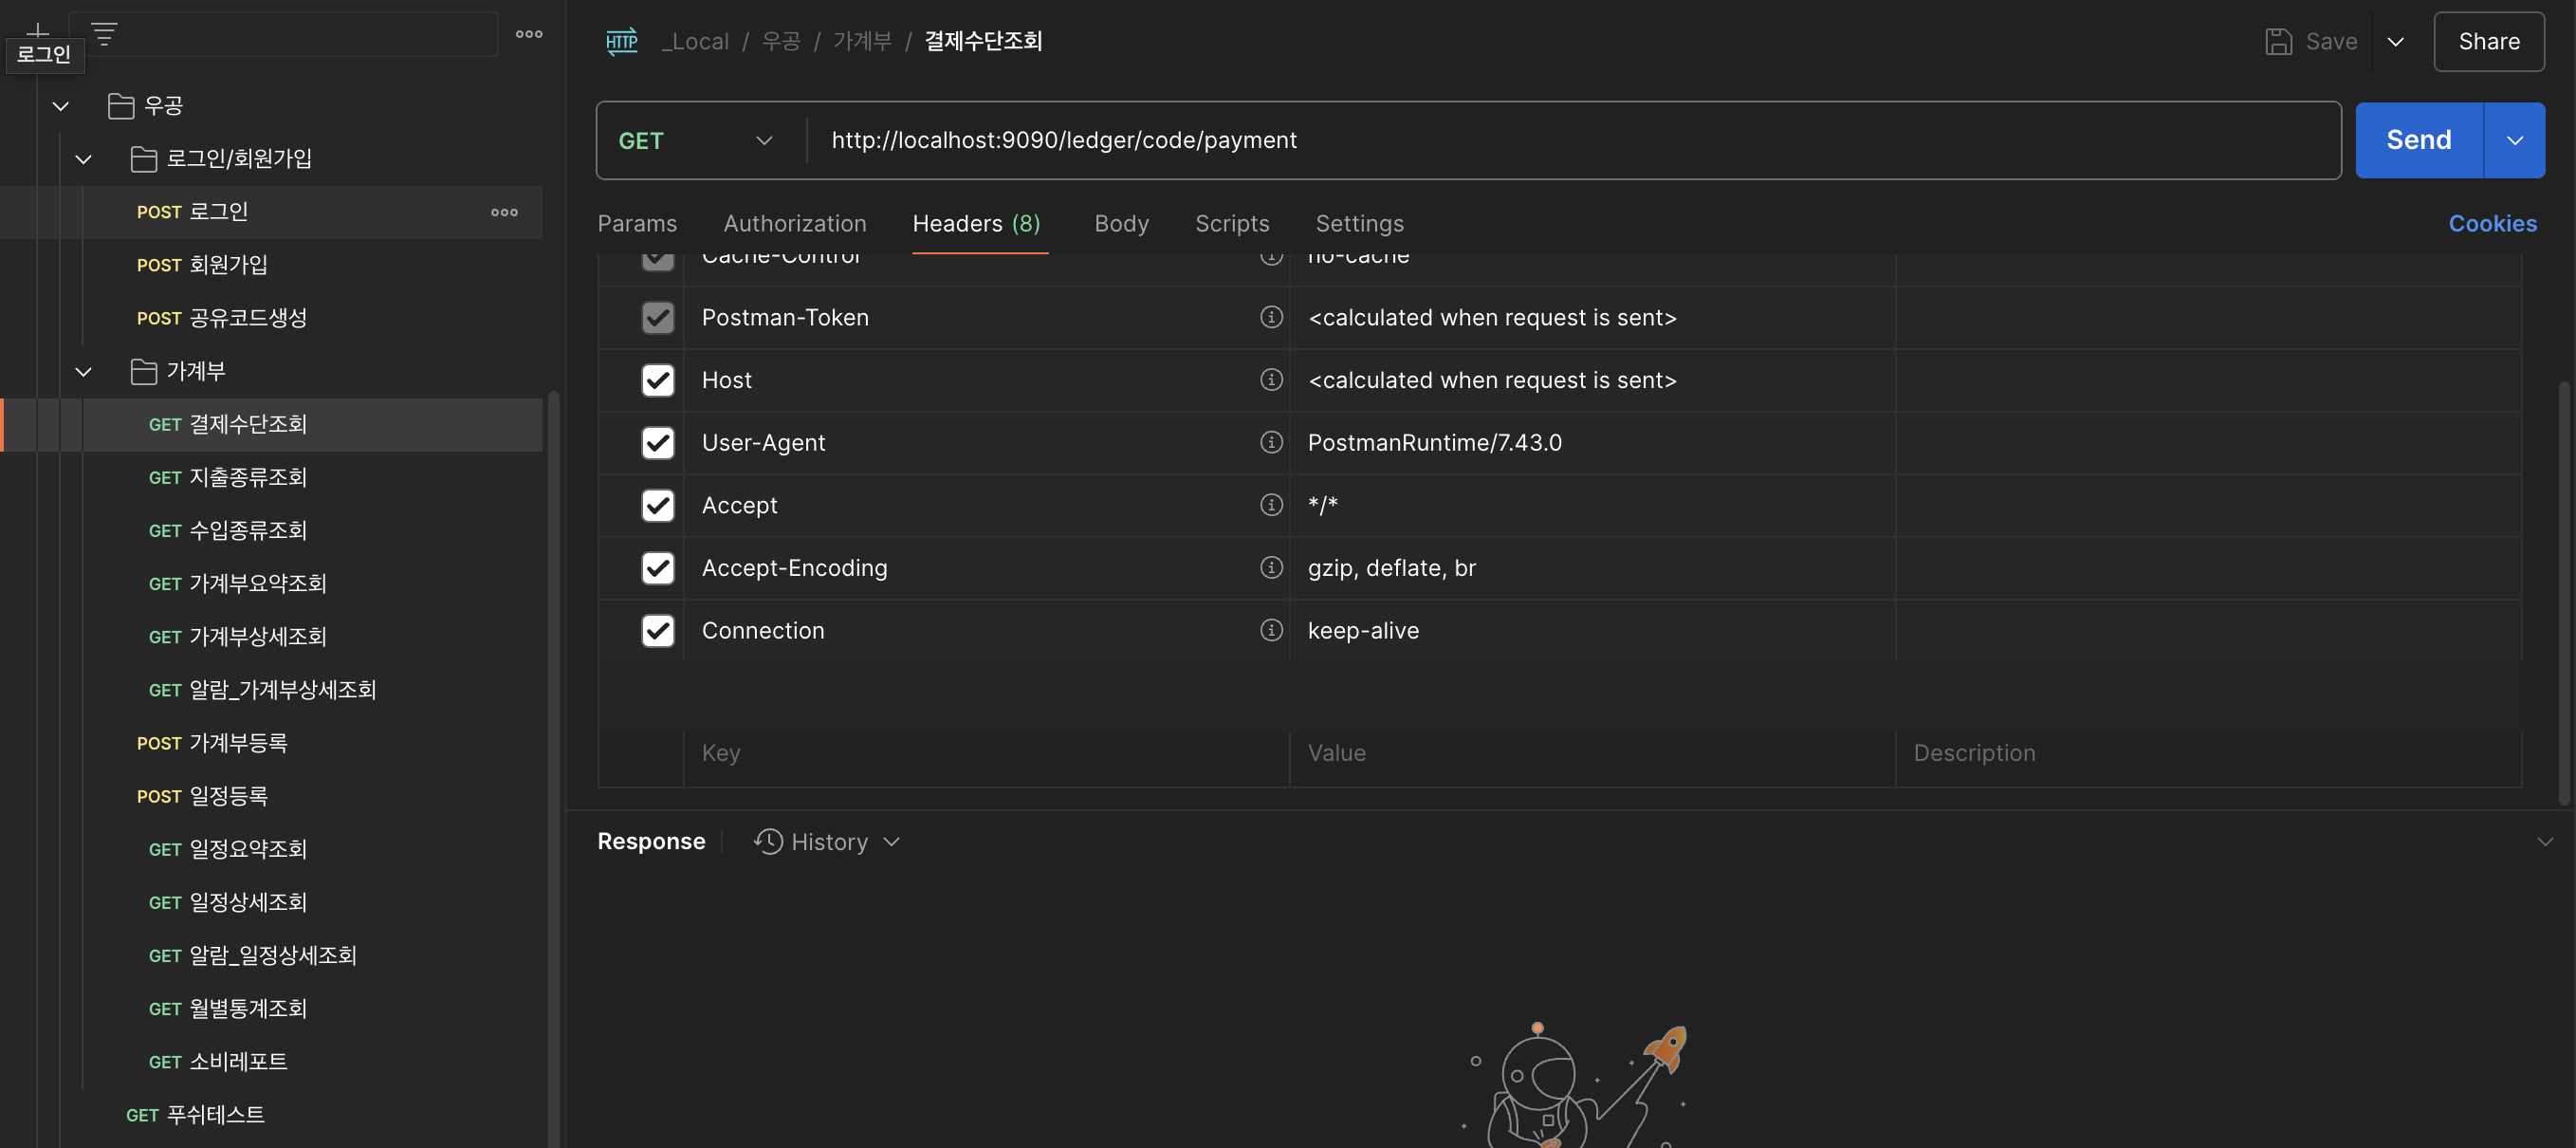Click the Save disk icon
Image resolution: width=2576 pixels, height=1148 pixels.
tap(2278, 41)
